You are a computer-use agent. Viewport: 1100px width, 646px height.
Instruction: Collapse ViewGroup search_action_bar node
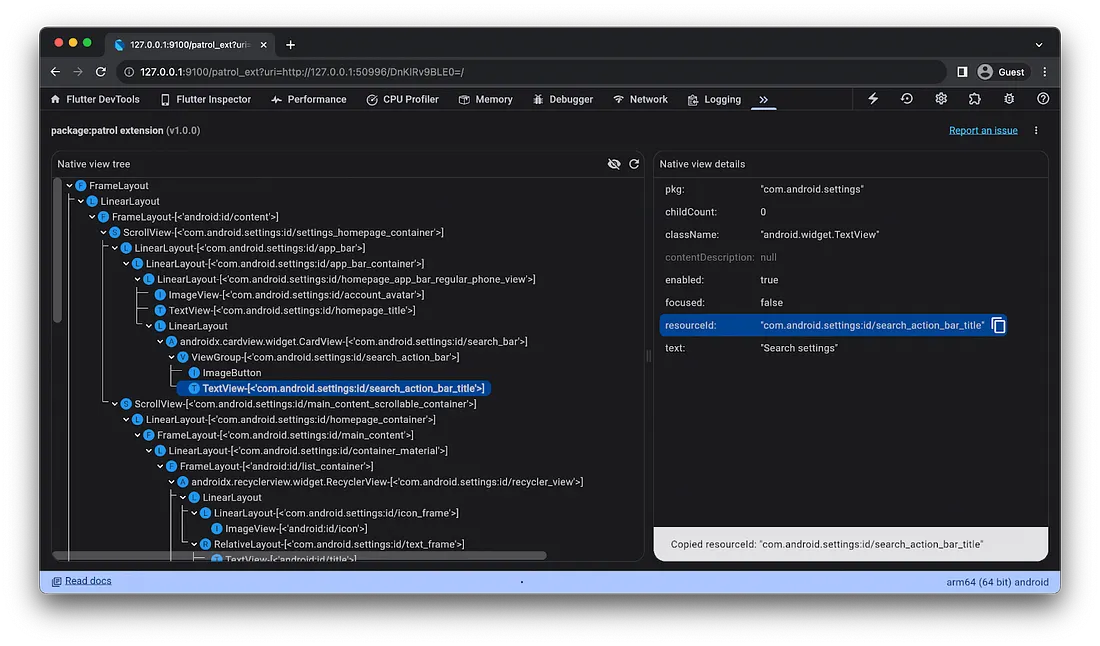tap(172, 357)
